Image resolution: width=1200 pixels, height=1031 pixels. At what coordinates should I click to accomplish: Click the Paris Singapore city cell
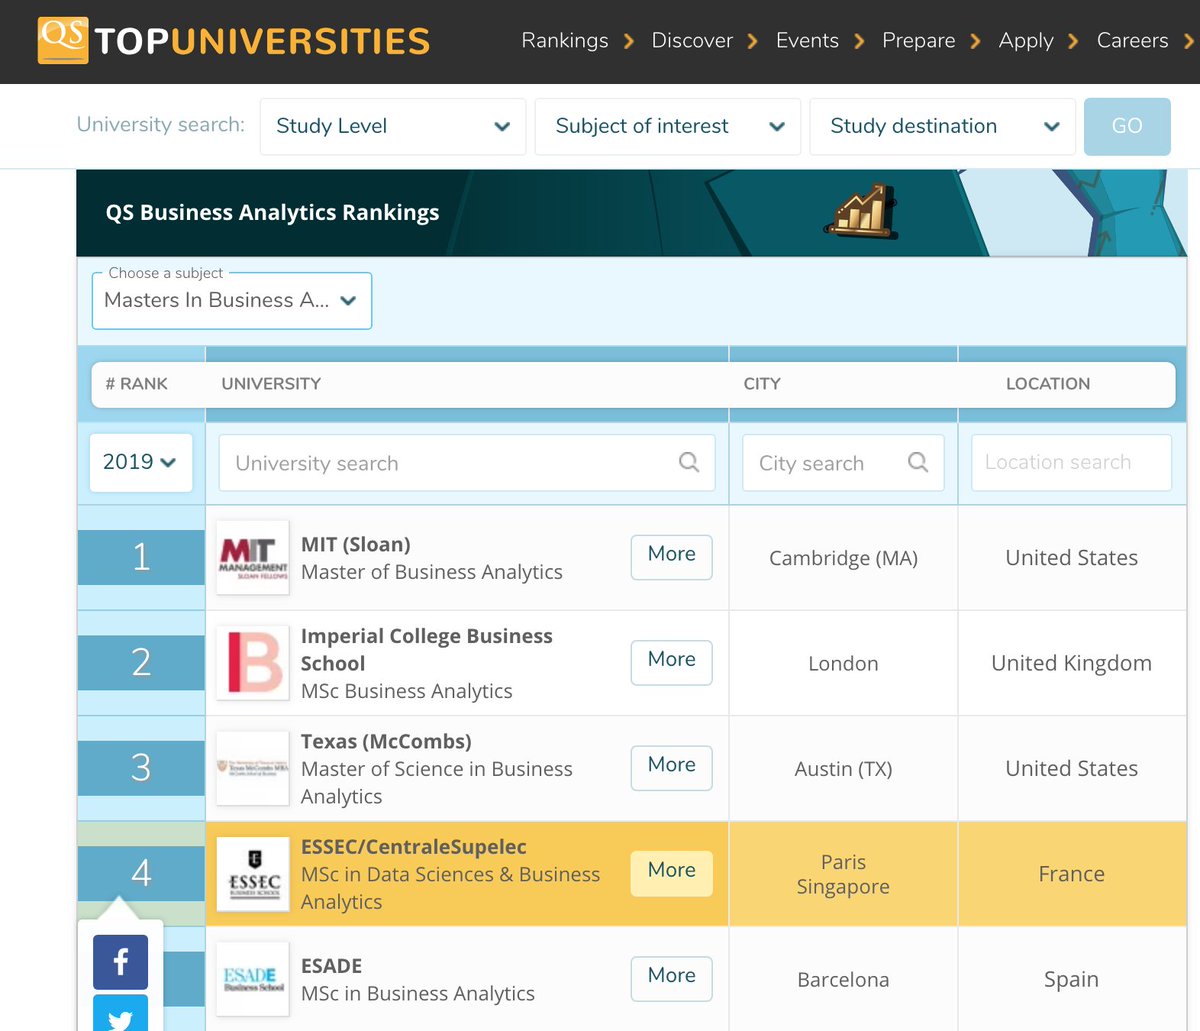[843, 874]
